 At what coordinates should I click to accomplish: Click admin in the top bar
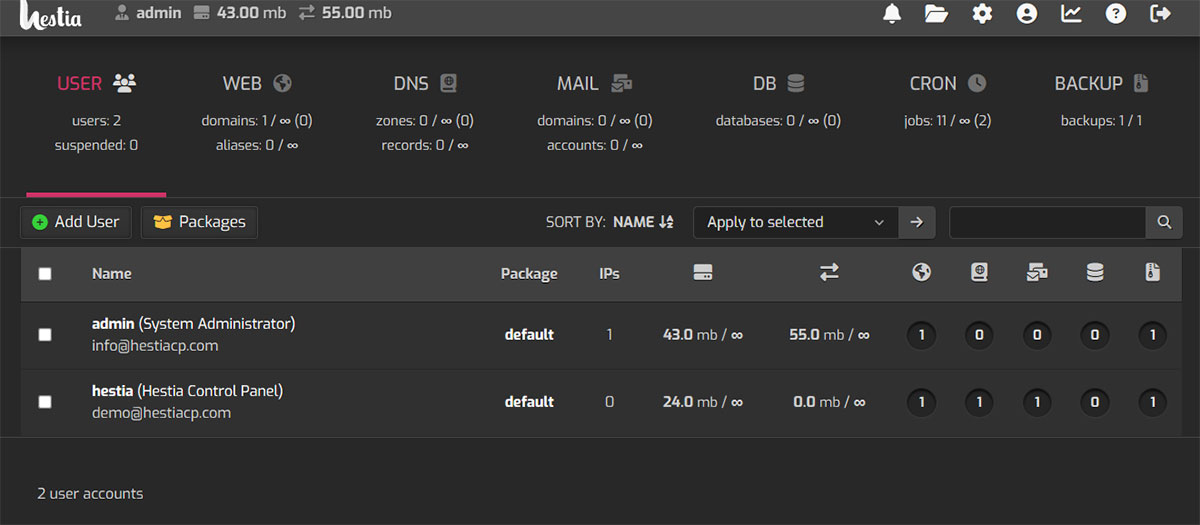(147, 14)
